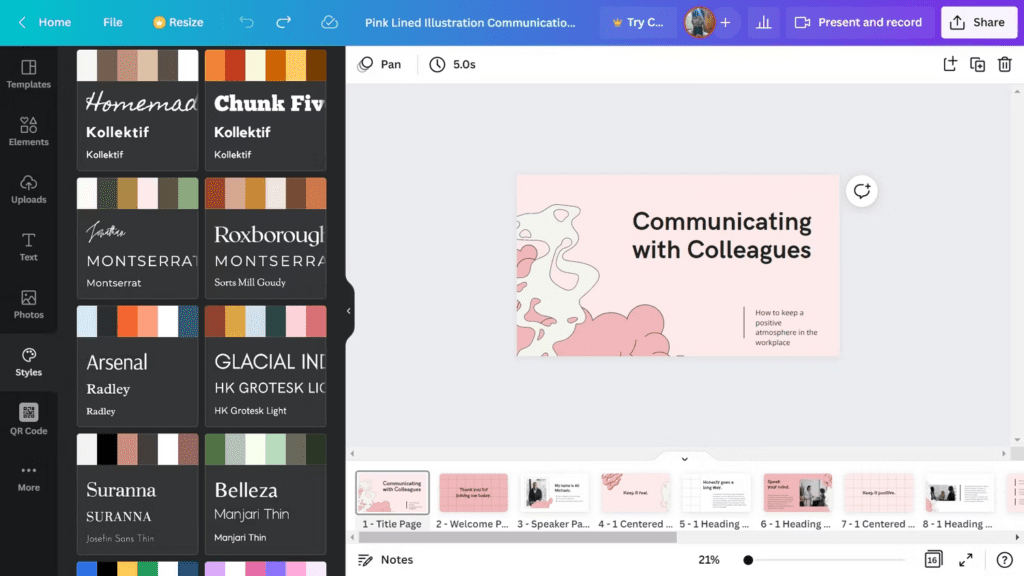Click the undo arrow icon
Image resolution: width=1024 pixels, height=576 pixels.
tap(247, 22)
